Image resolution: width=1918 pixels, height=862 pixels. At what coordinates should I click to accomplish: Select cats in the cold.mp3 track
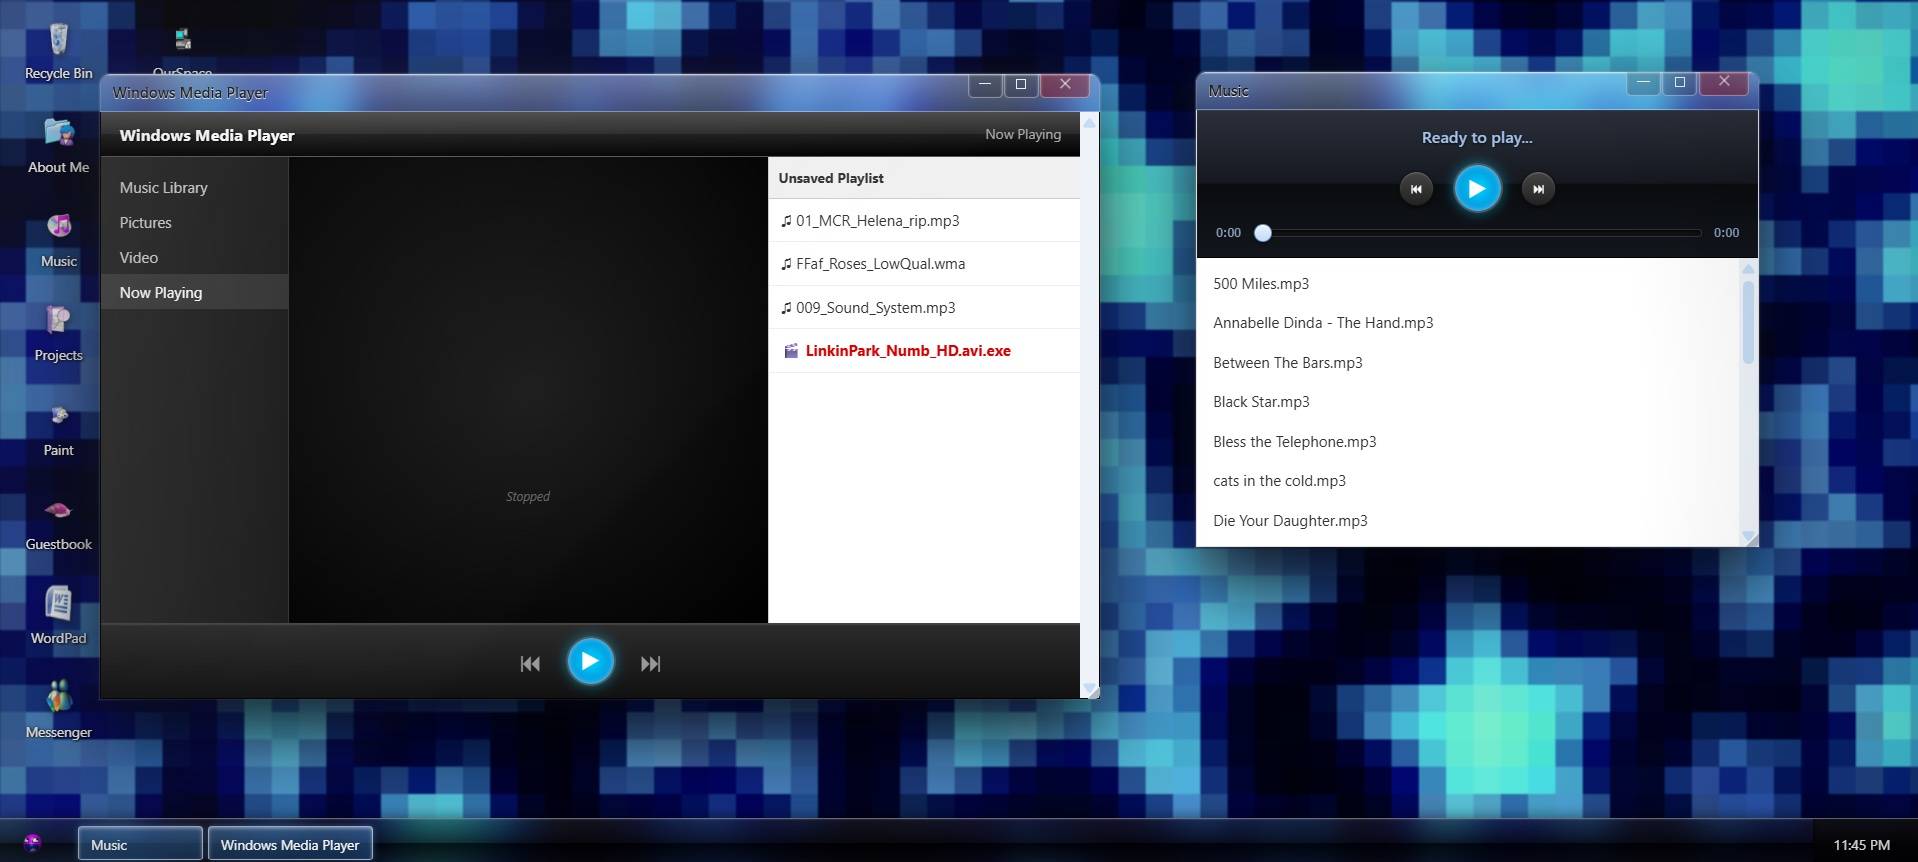coord(1468,481)
